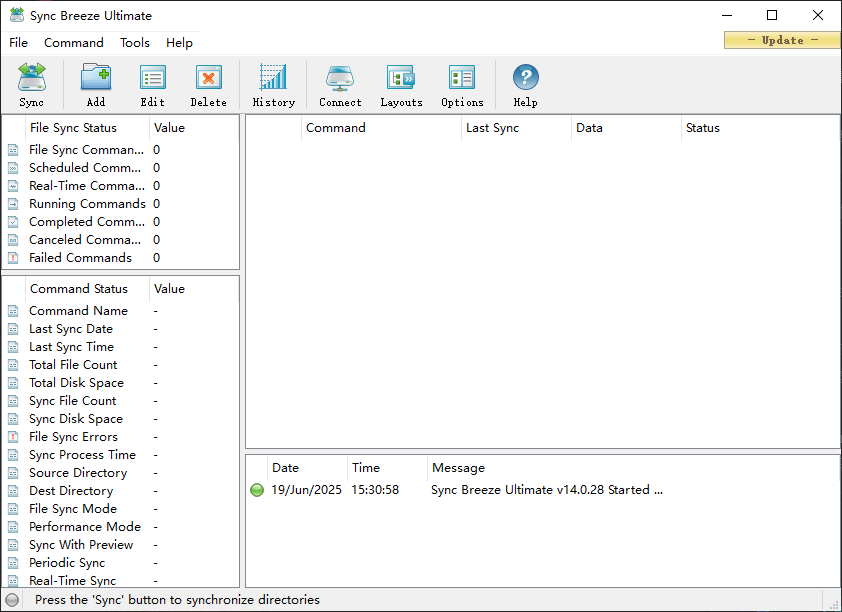Open the Help menu
842x612 pixels.
pos(179,42)
